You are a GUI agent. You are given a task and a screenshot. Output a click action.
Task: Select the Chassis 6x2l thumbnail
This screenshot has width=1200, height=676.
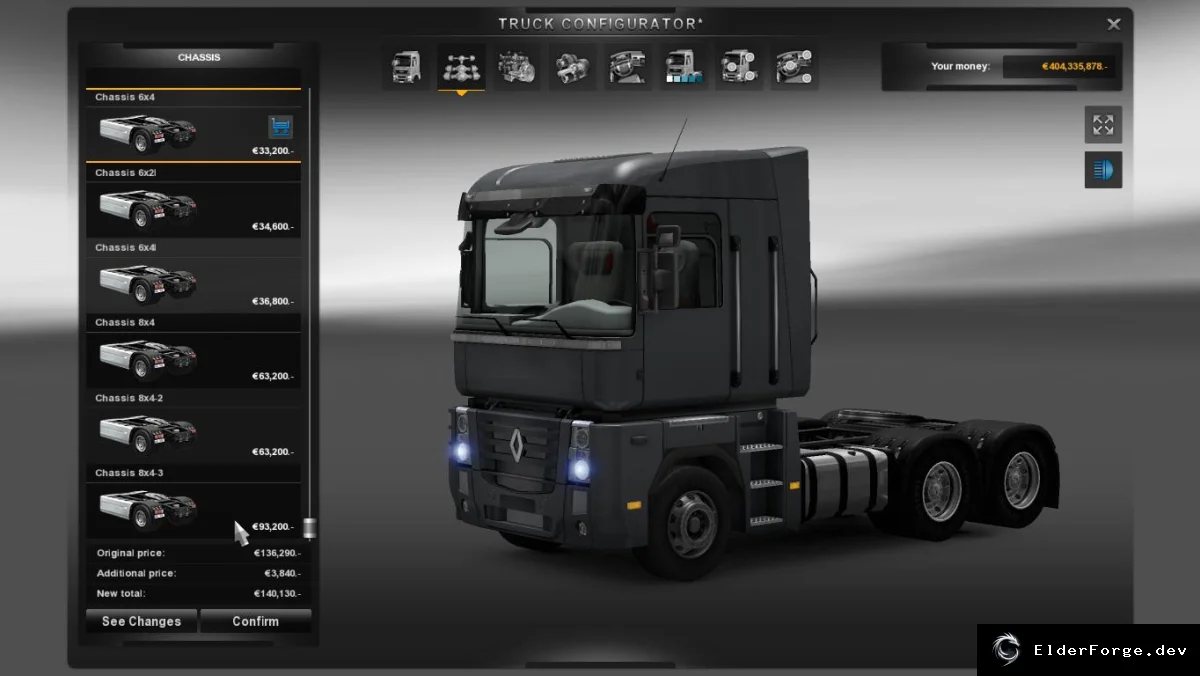(x=148, y=208)
